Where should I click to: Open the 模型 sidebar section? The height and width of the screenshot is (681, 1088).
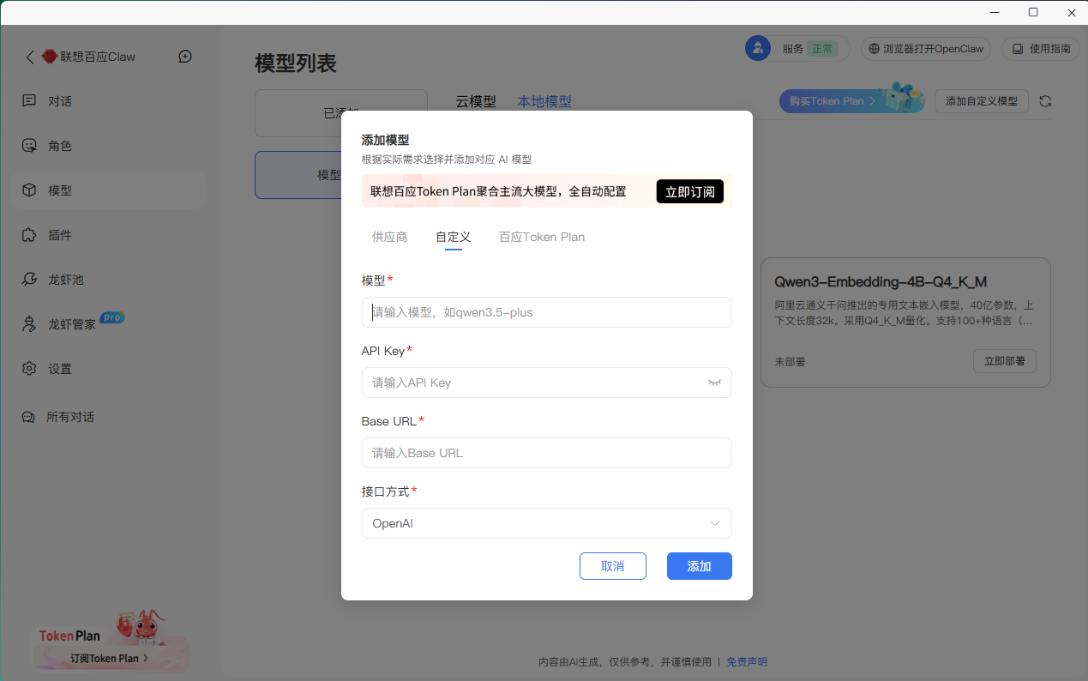tap(110, 190)
